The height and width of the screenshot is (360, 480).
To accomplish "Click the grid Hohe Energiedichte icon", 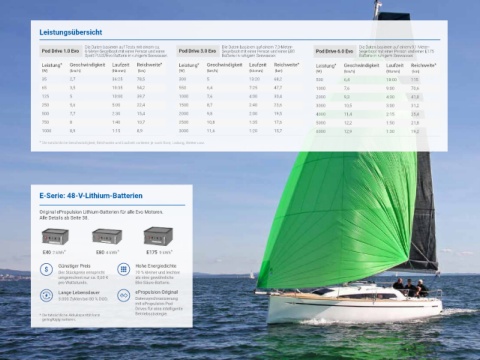I will [x=124, y=269].
